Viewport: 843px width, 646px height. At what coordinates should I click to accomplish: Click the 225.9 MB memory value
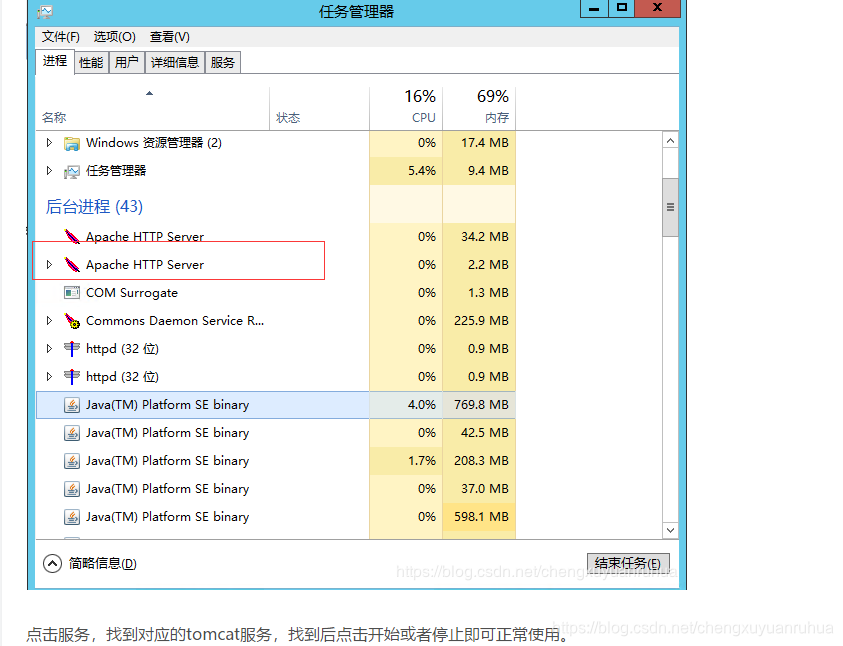481,321
